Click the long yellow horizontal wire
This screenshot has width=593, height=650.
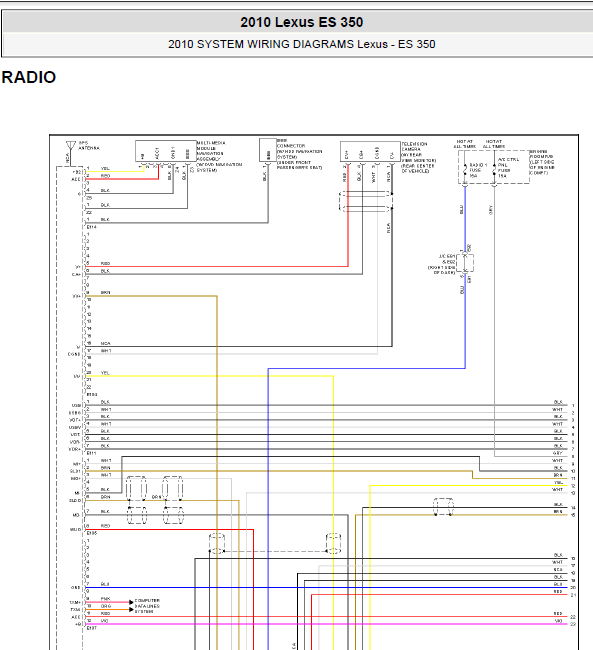tap(209, 376)
